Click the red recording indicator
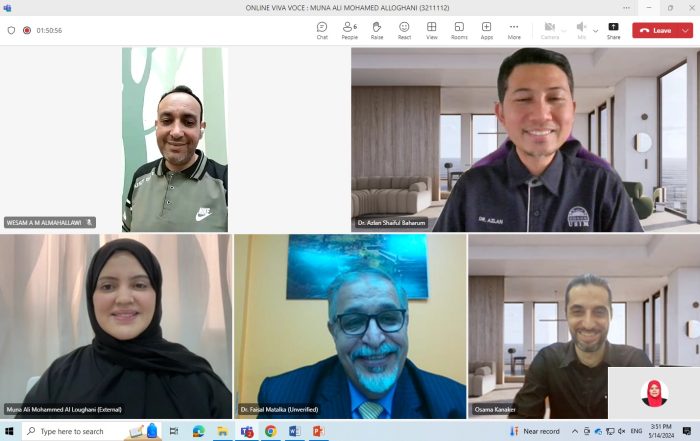This screenshot has height=441, width=700. click(x=26, y=30)
